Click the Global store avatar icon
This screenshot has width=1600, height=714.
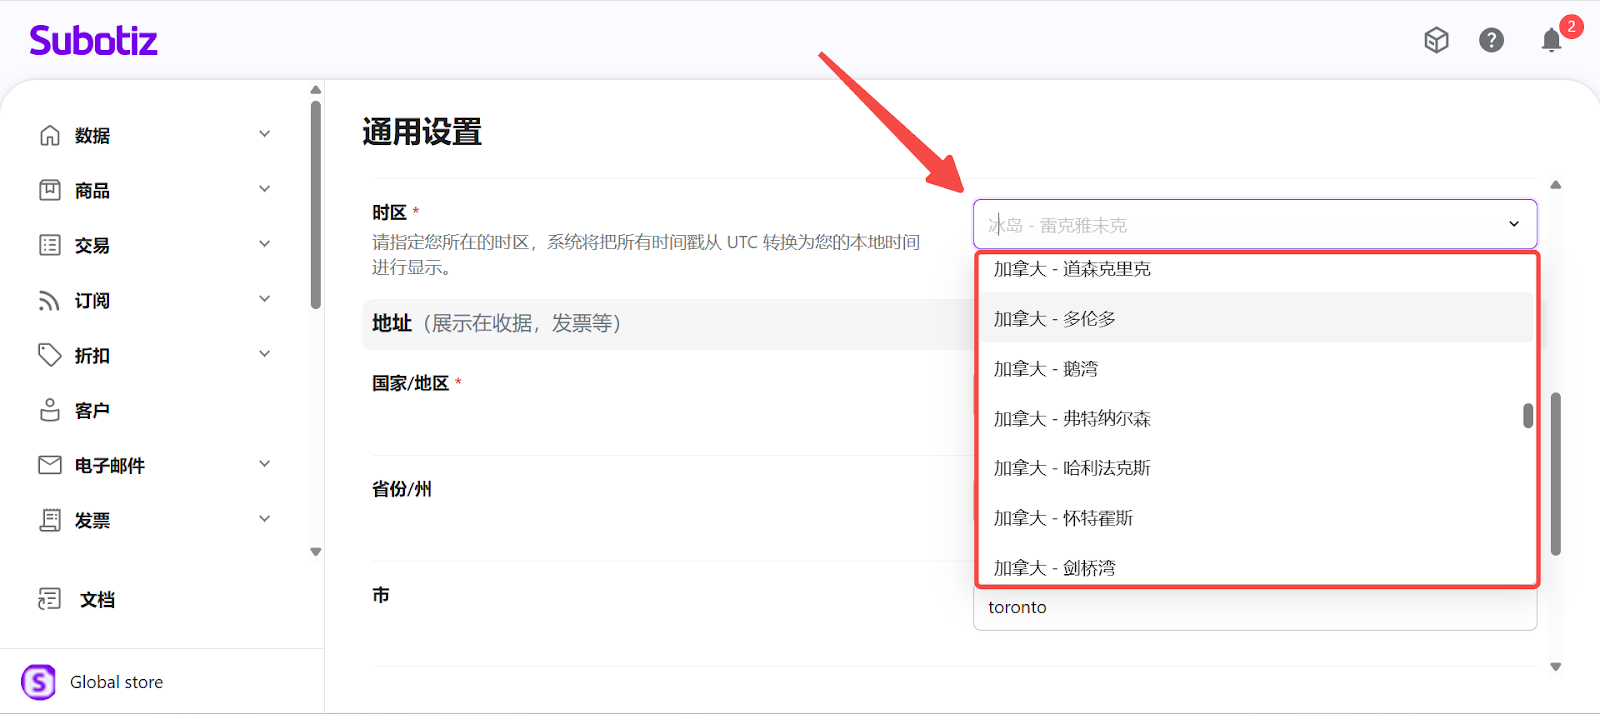pyautogui.click(x=39, y=682)
